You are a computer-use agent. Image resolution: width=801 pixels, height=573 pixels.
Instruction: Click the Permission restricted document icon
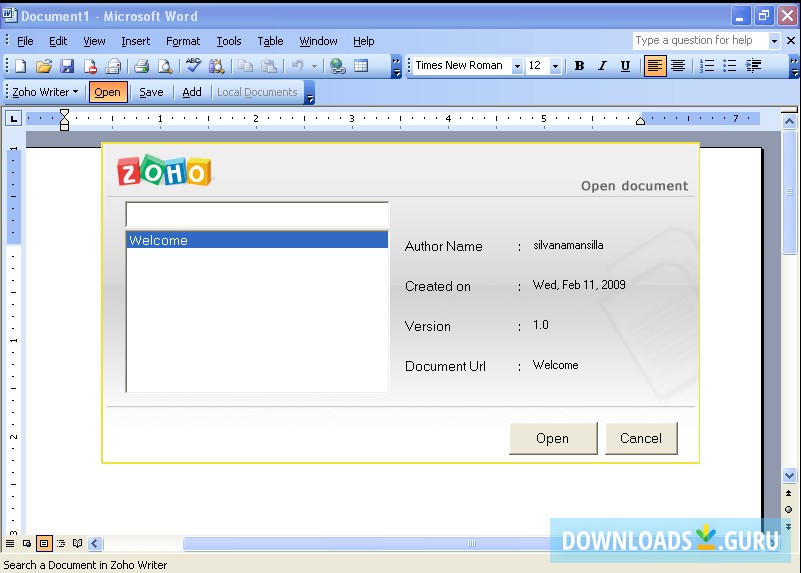coord(90,66)
